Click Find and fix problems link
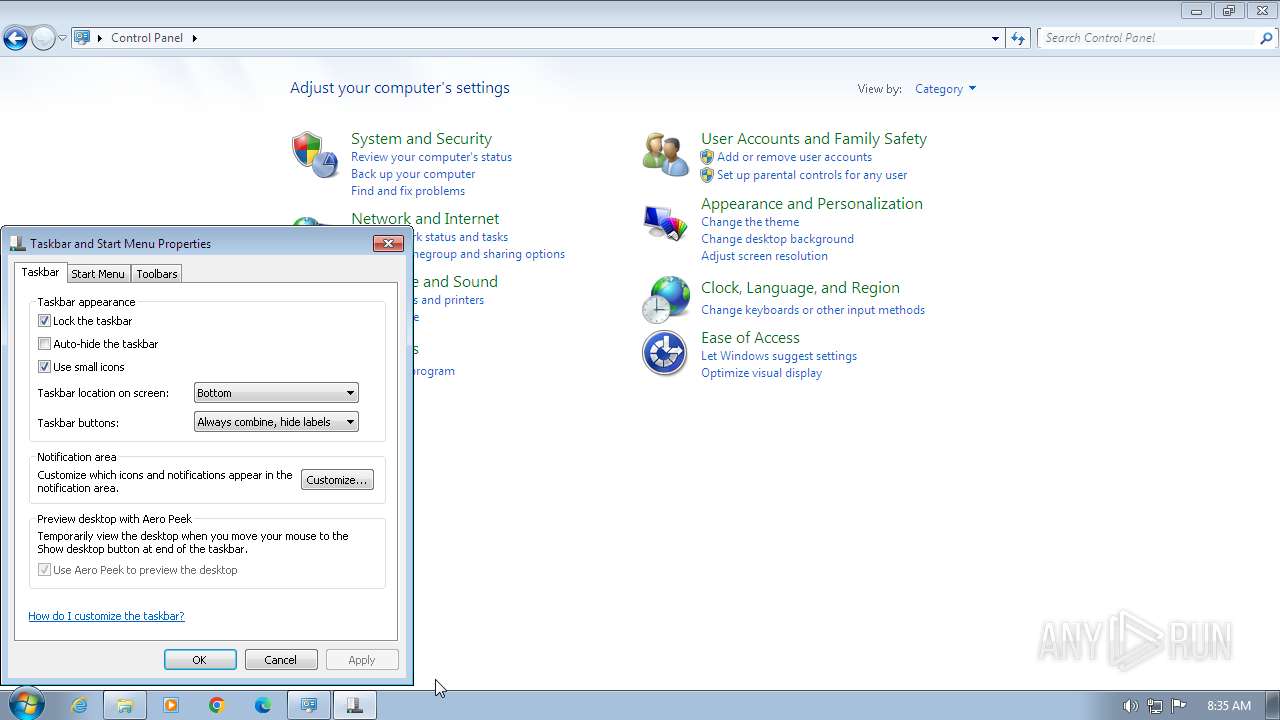Viewport: 1280px width, 720px height. pos(408,191)
